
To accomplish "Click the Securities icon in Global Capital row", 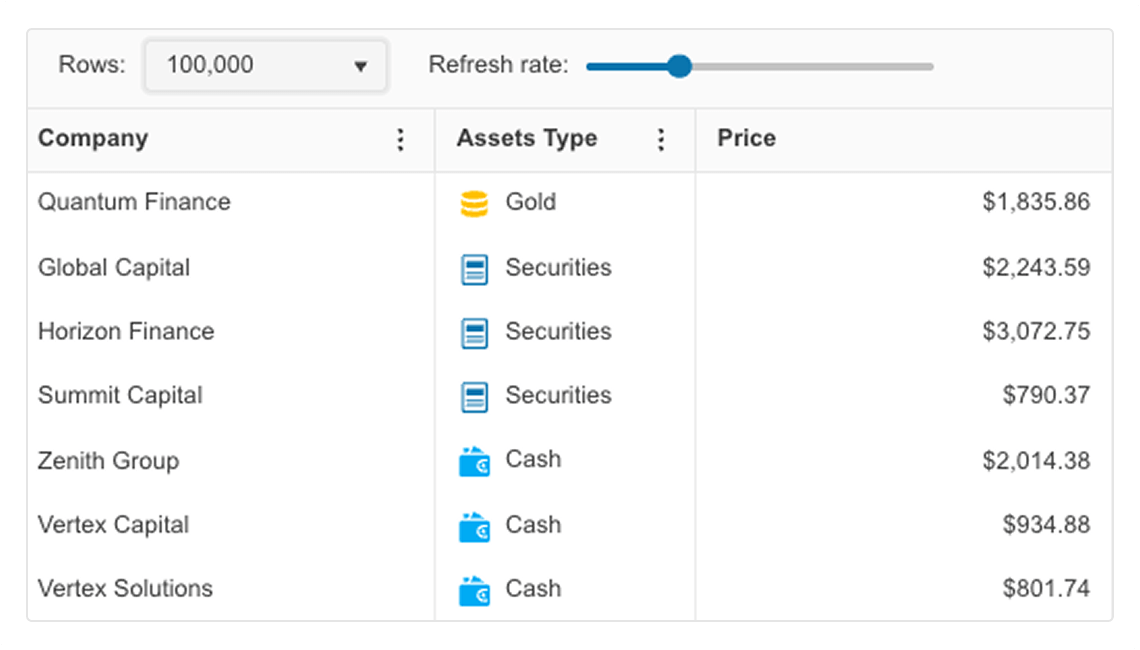I will click(x=474, y=269).
